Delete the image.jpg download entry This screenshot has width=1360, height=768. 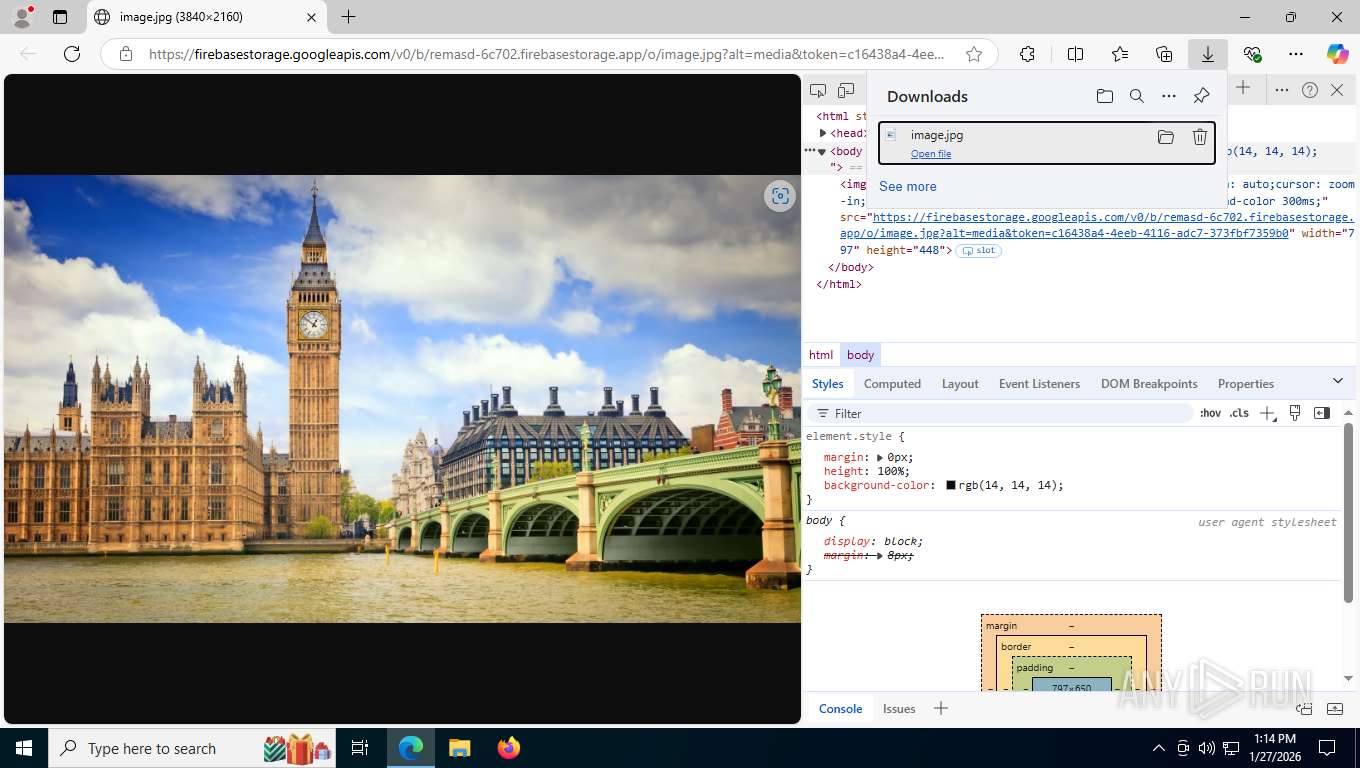click(1200, 137)
